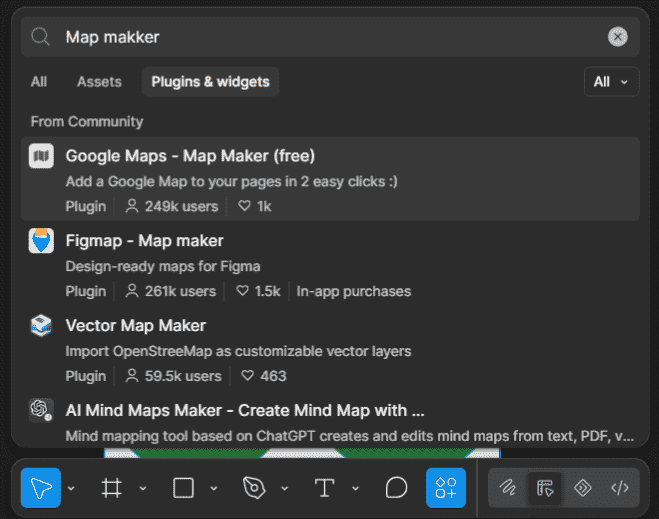Clear the search field text

click(x=618, y=37)
